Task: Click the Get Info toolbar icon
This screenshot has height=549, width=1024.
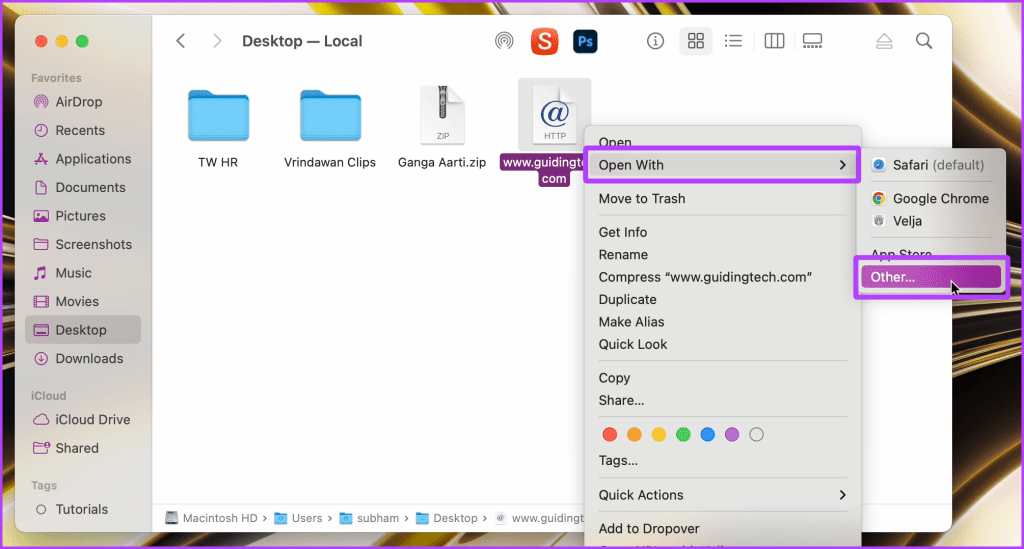Action: point(655,41)
